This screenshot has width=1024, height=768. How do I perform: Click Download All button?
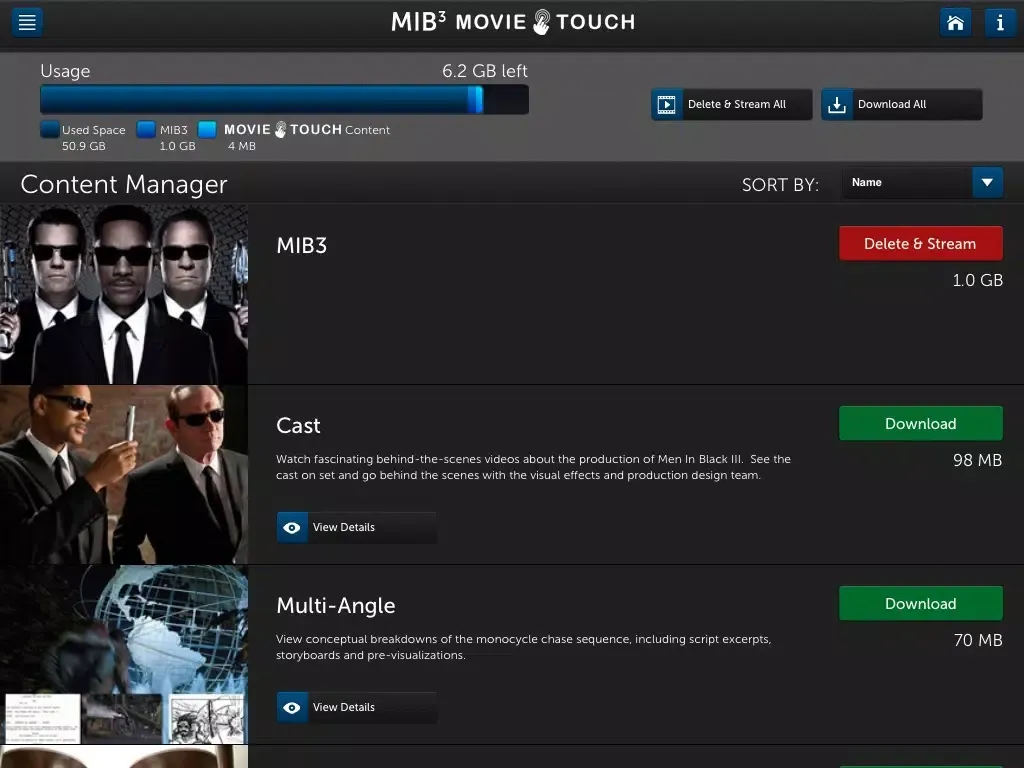point(902,104)
